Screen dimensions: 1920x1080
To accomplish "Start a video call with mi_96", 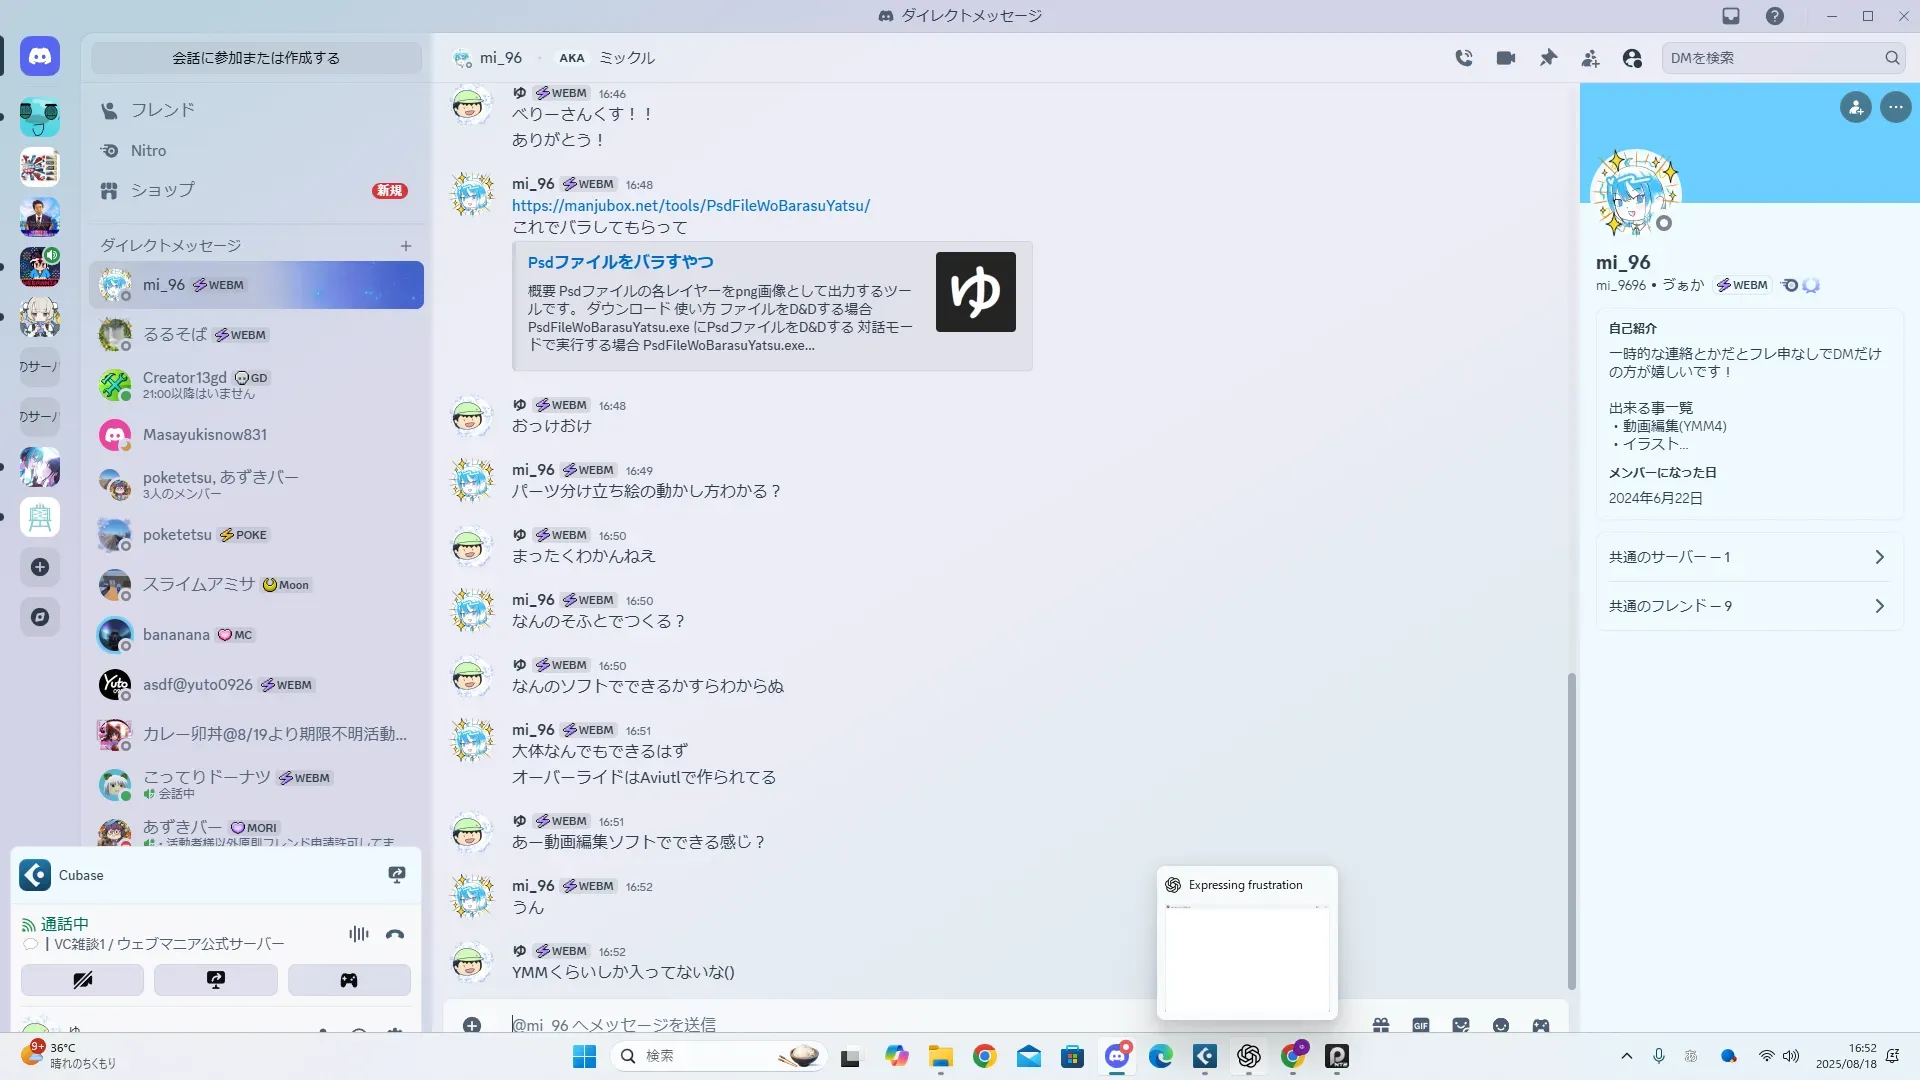I will pyautogui.click(x=1506, y=58).
